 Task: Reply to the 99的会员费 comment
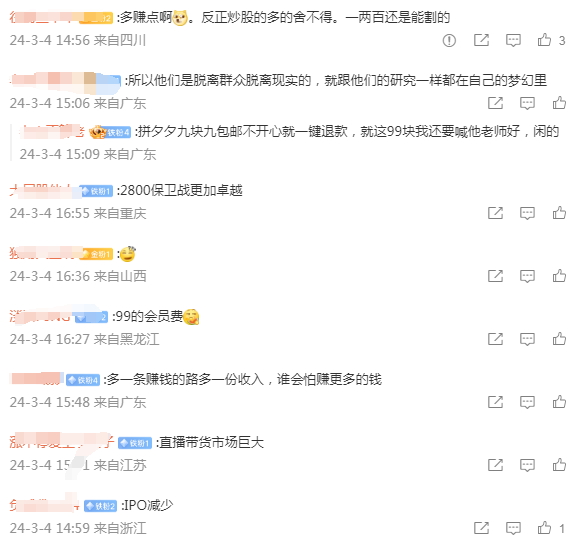tap(527, 339)
